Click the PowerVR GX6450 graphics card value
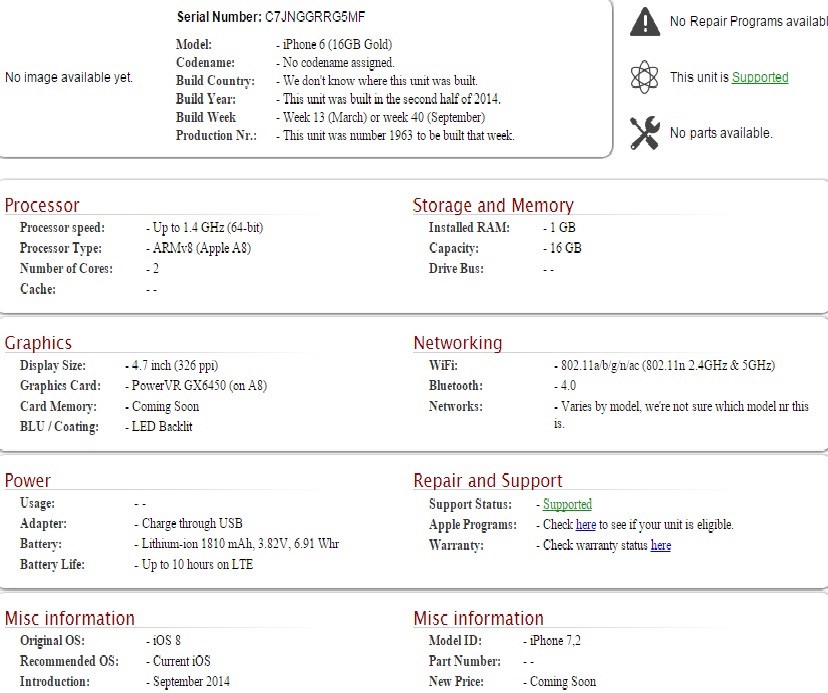This screenshot has height=693, width=828. [x=200, y=386]
